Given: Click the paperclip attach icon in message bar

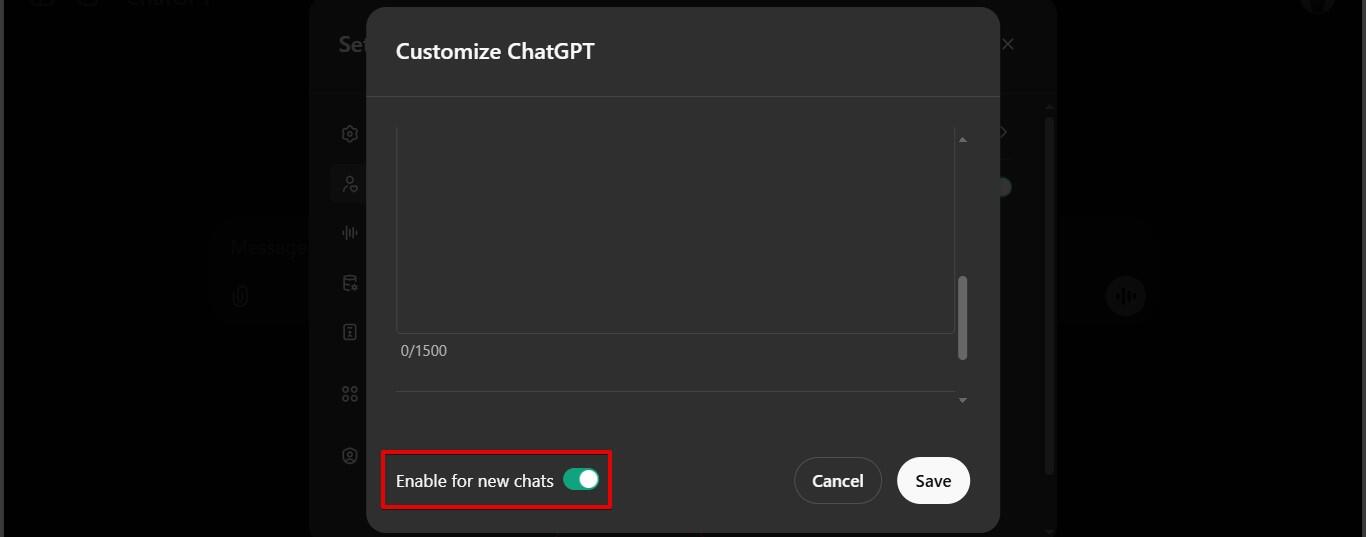Looking at the screenshot, I should point(240,296).
